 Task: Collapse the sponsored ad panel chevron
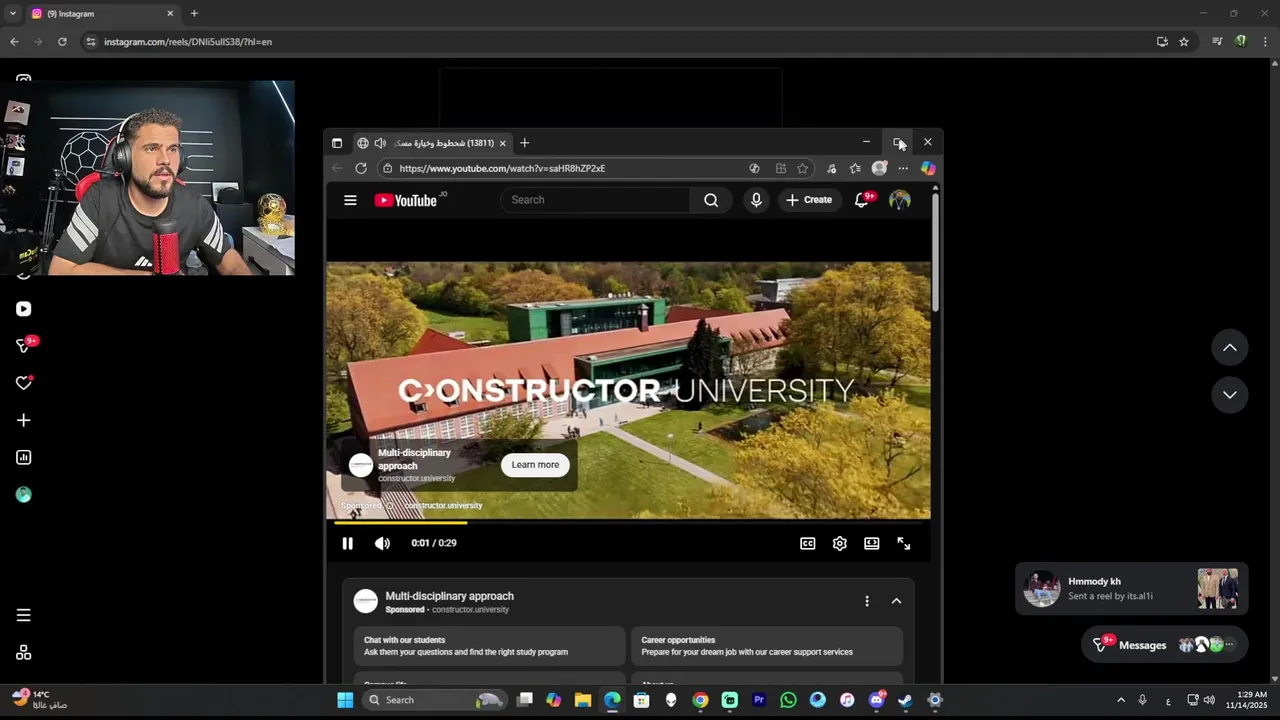896,601
